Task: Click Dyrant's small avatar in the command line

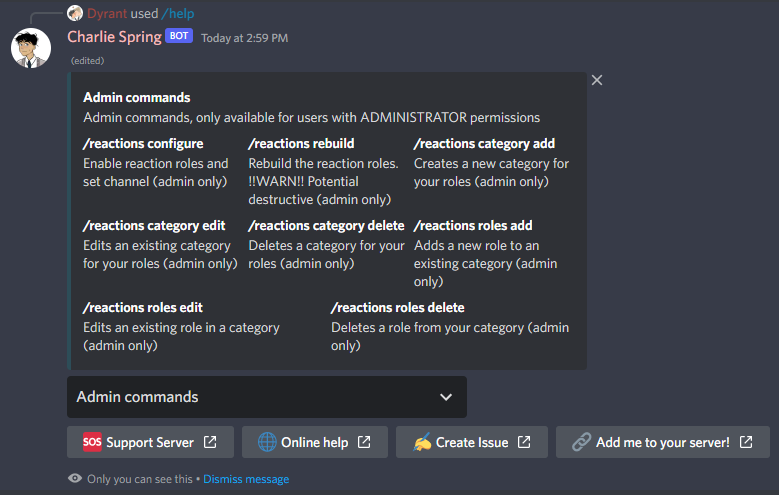Action: point(74,13)
